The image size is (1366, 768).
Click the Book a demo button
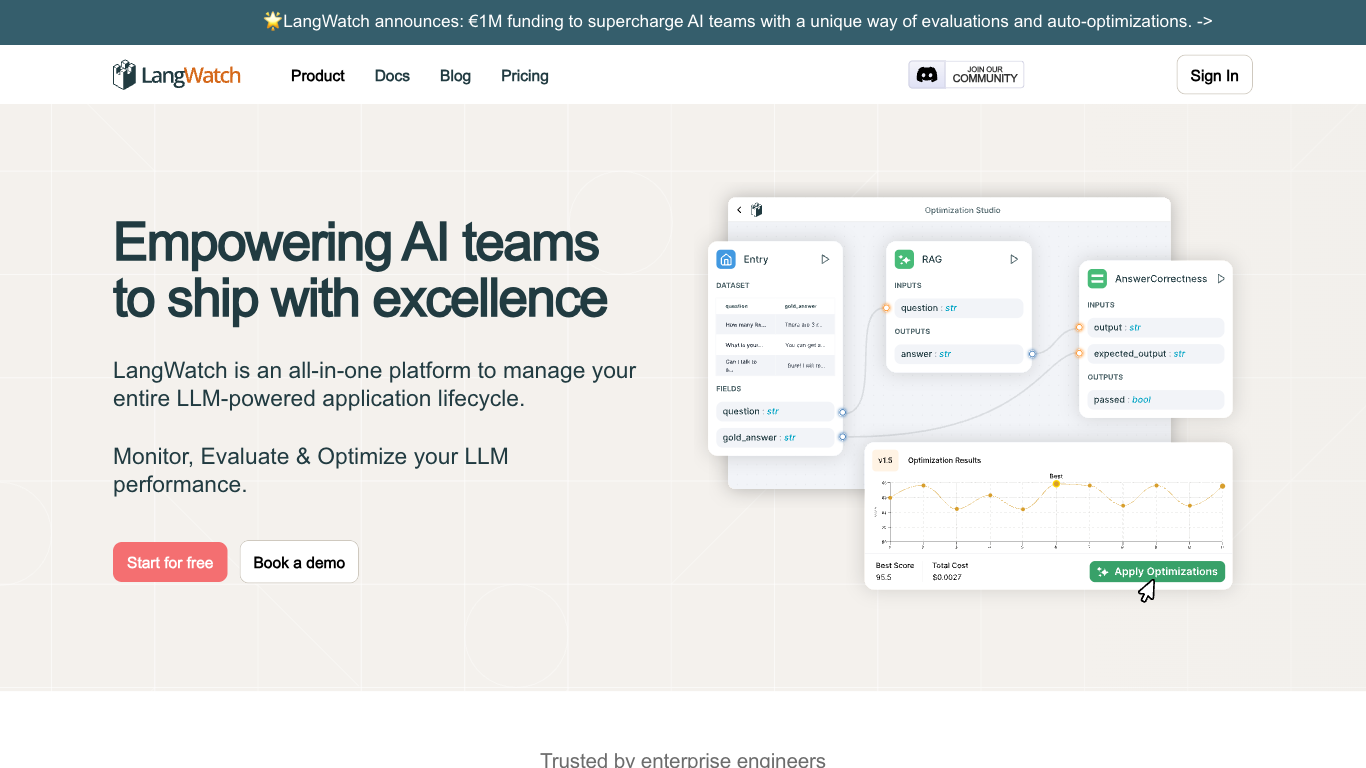(x=299, y=562)
